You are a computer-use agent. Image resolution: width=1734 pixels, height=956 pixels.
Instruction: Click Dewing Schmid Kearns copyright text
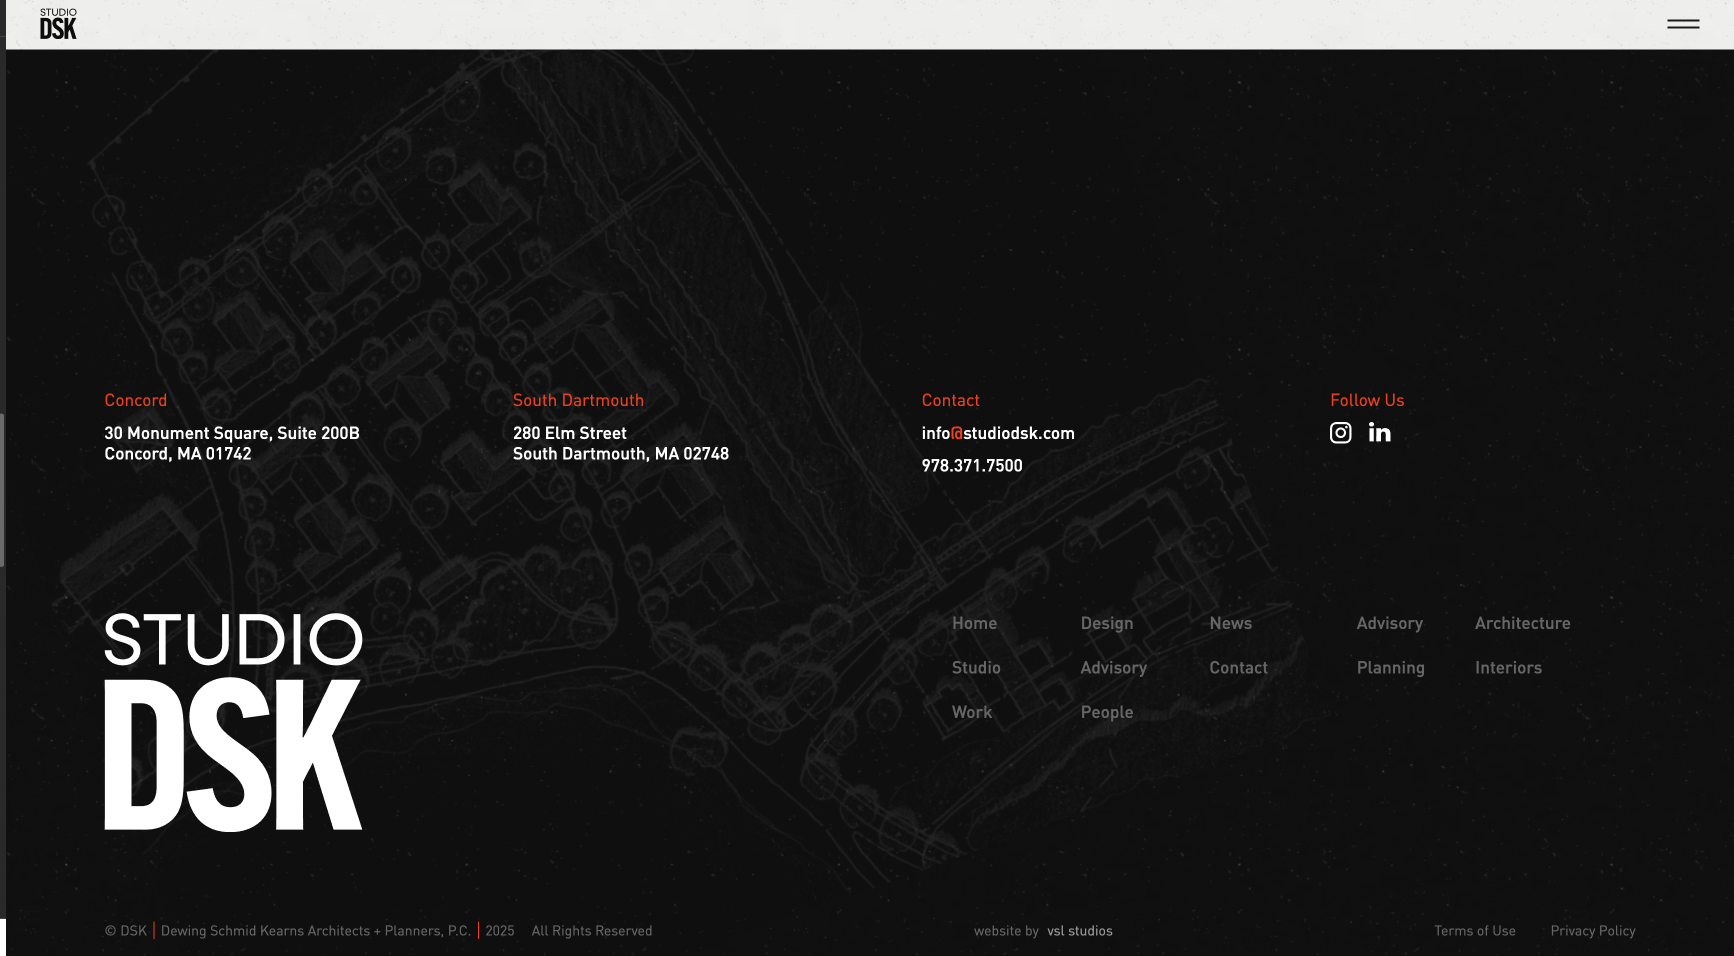click(315, 931)
